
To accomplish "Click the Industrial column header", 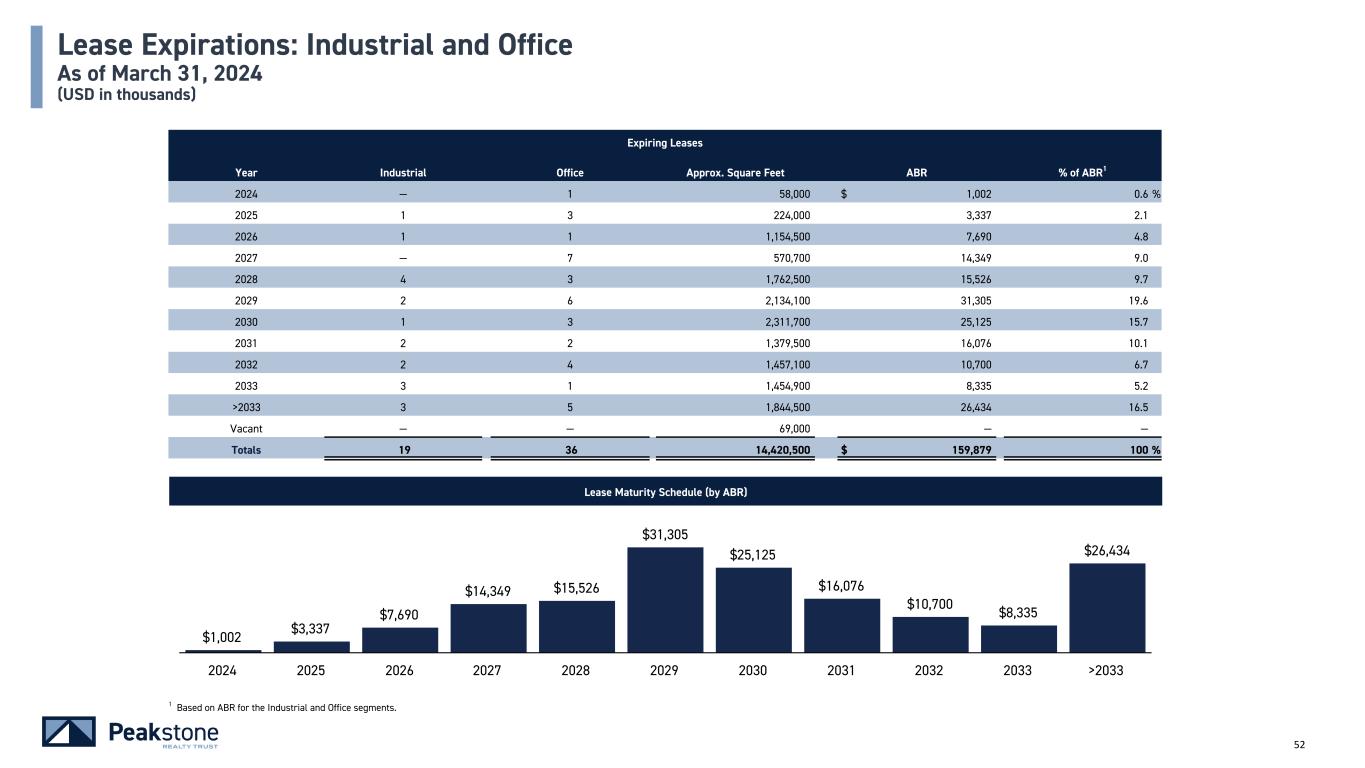I will pyautogui.click(x=403, y=172).
